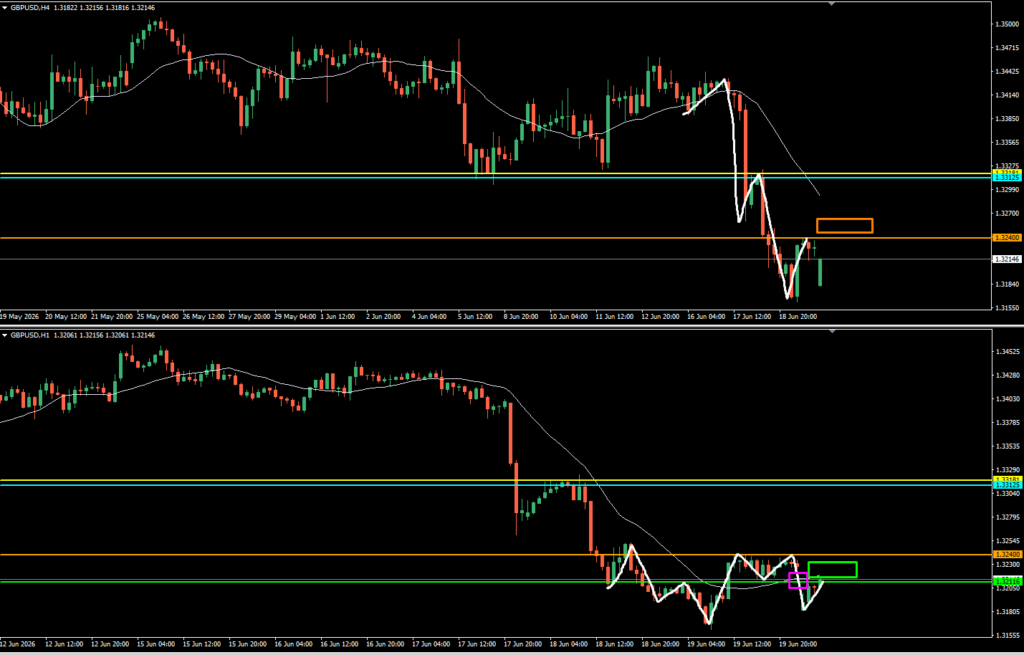This screenshot has width=1024, height=655.
Task: Open the GBPUSD,H4 chart title dropdown arrow
Action: [x=5, y=8]
